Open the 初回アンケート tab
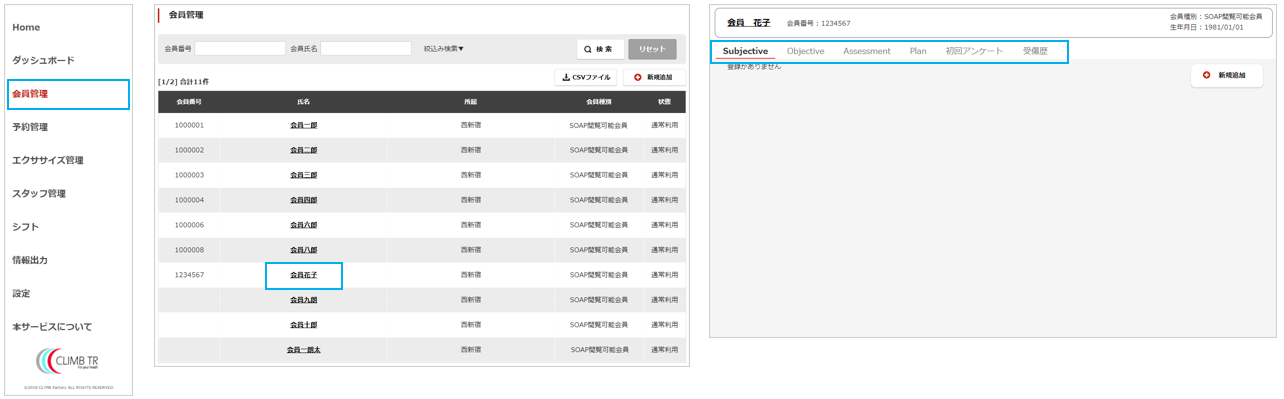This screenshot has height=399, width=1284. 974,51
